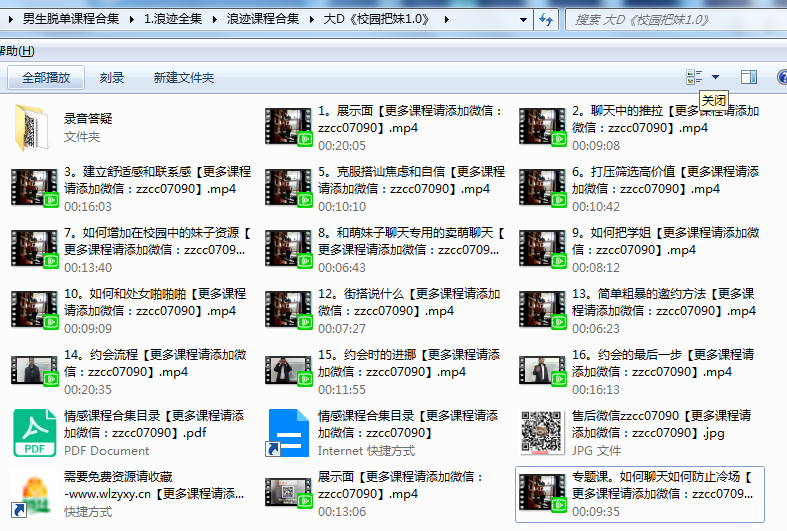Select file name 14。约会流程 mp4
This screenshot has height=531, width=787.
point(155,363)
